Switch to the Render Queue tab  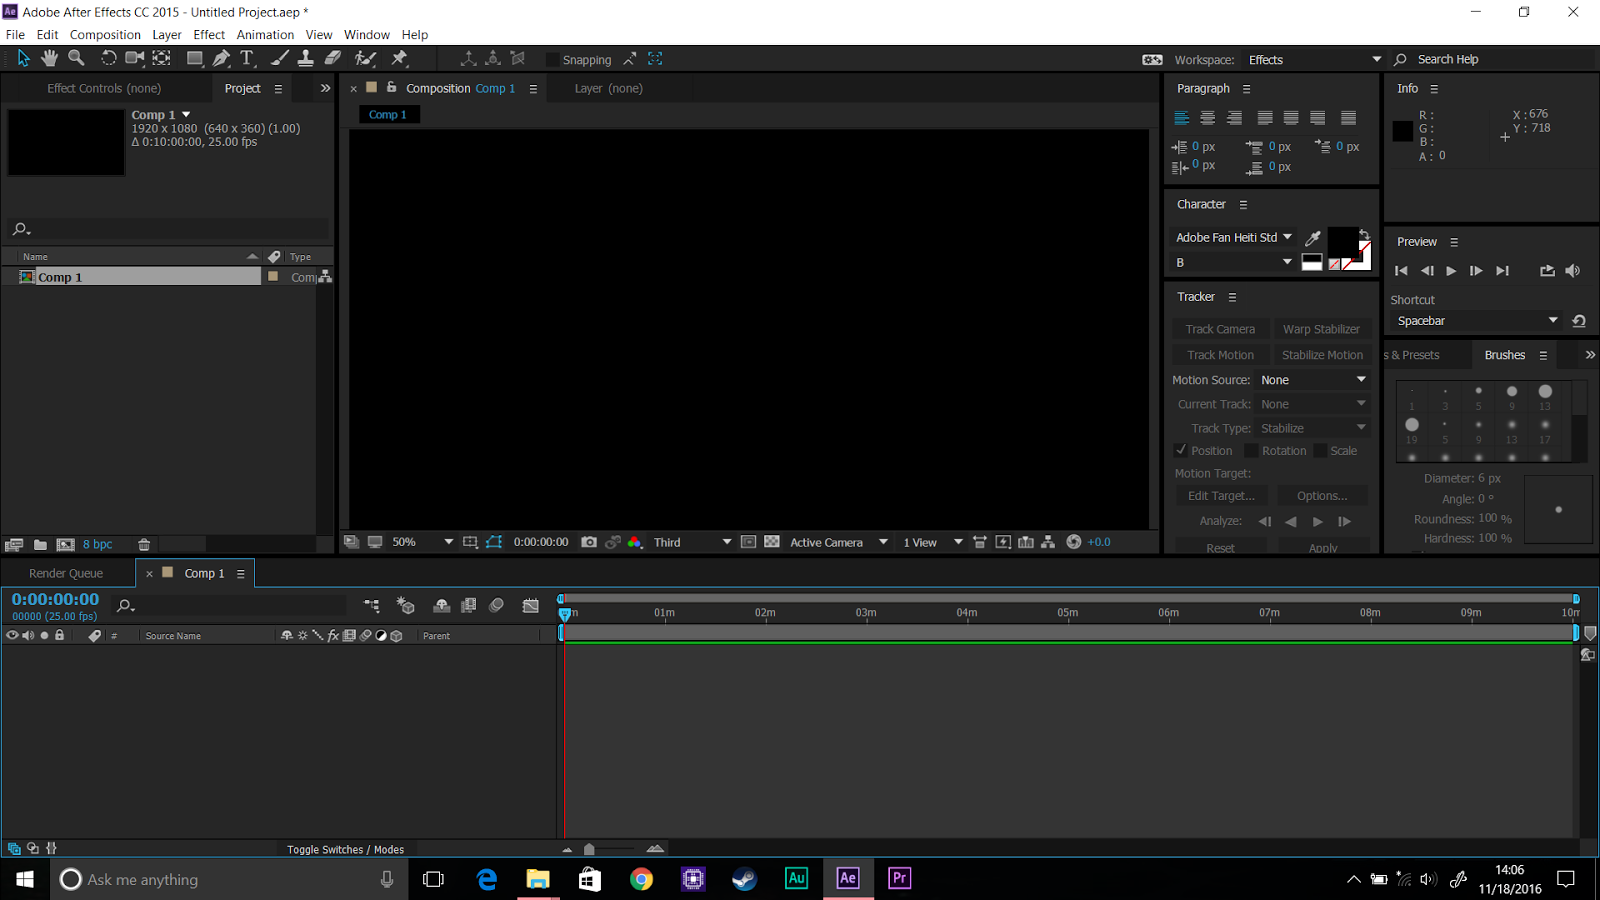click(x=66, y=573)
